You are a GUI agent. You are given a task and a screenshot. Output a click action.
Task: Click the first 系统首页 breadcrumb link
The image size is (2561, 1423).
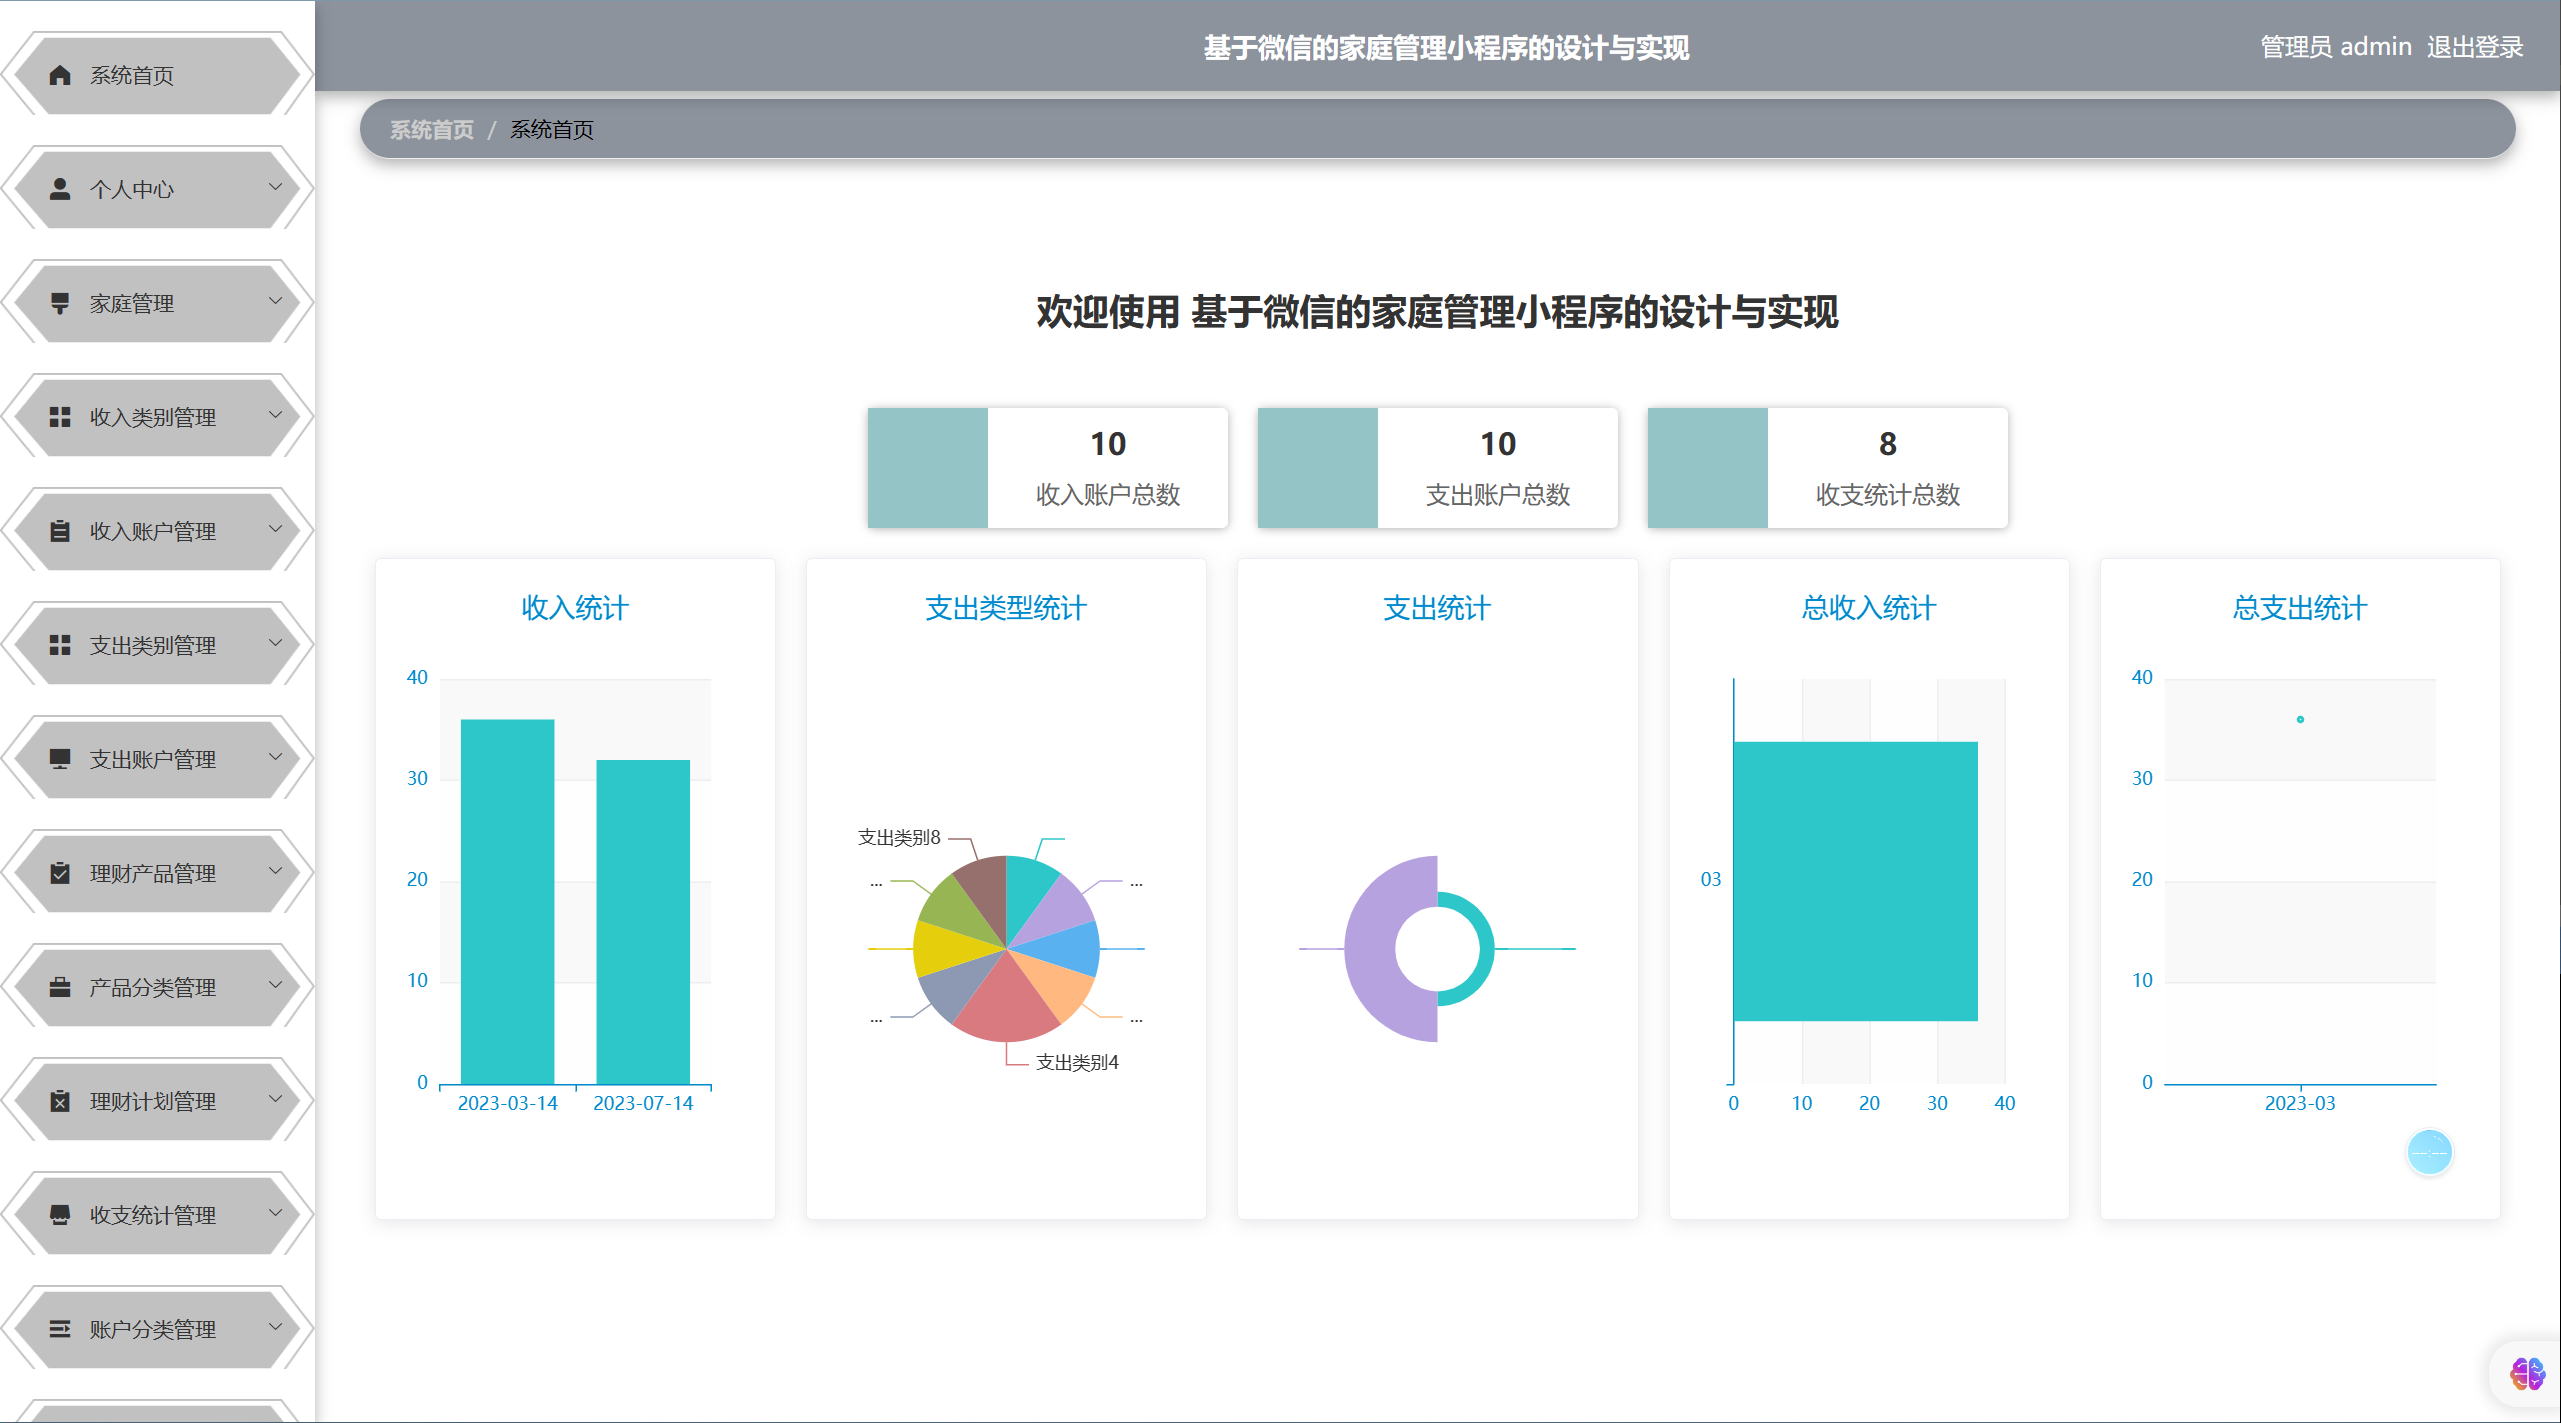[431, 130]
